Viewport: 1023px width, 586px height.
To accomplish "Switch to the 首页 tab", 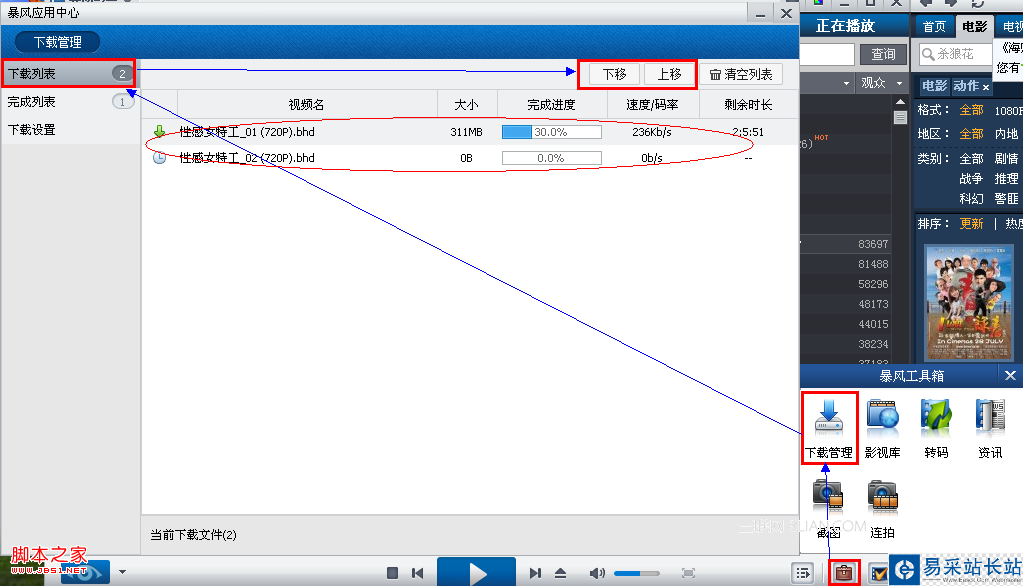I will point(934,26).
